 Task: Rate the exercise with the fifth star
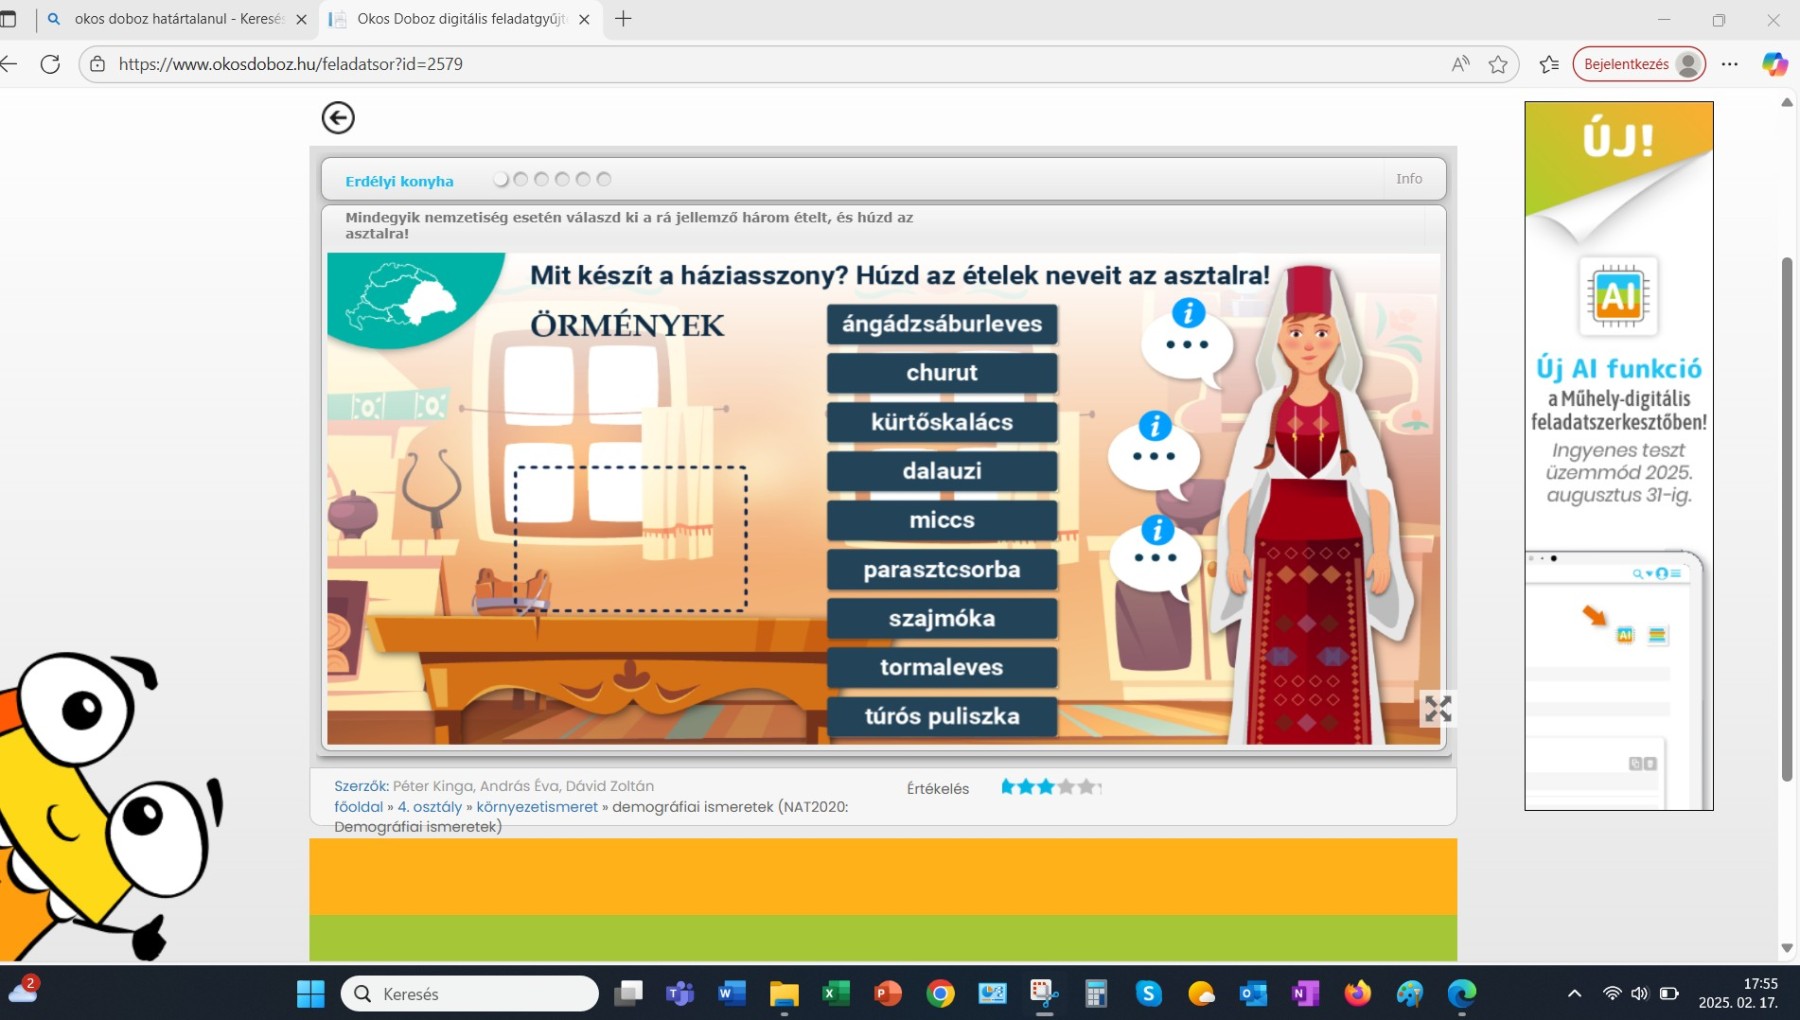1088,787
